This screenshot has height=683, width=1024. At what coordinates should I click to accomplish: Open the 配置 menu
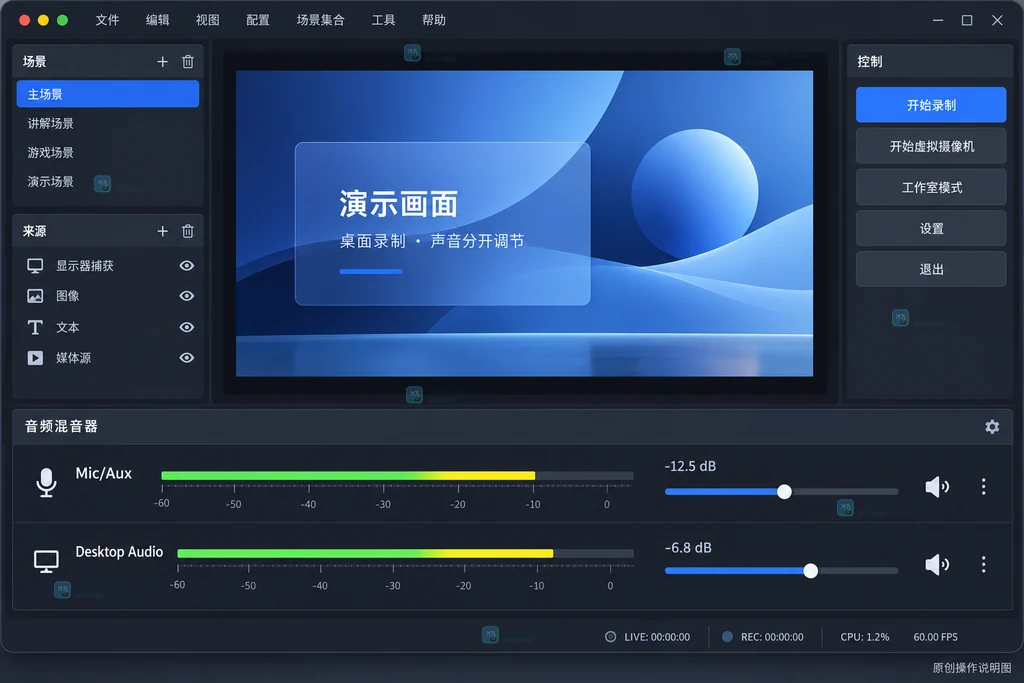[x=258, y=20]
